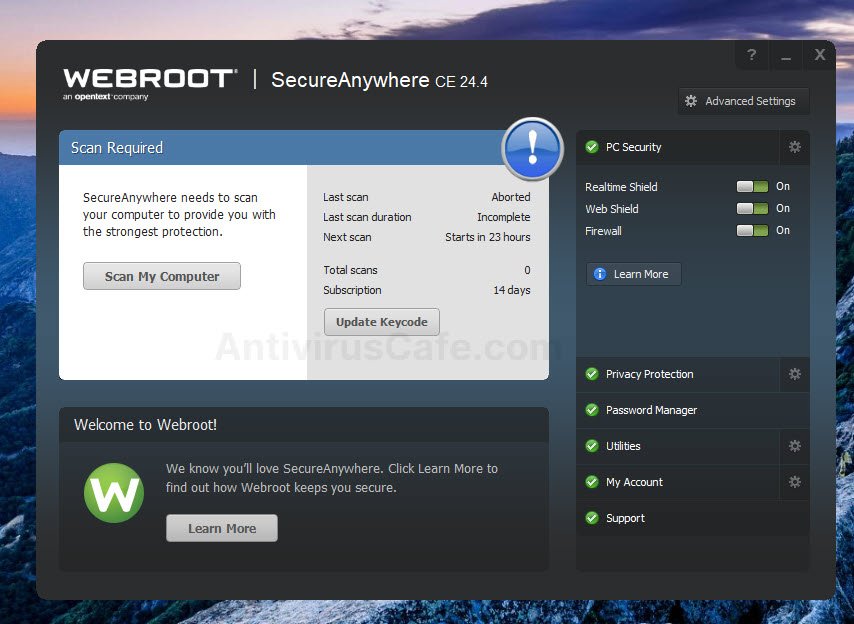The height and width of the screenshot is (624, 854).
Task: Click the Webroot logo in header
Action: point(150,84)
